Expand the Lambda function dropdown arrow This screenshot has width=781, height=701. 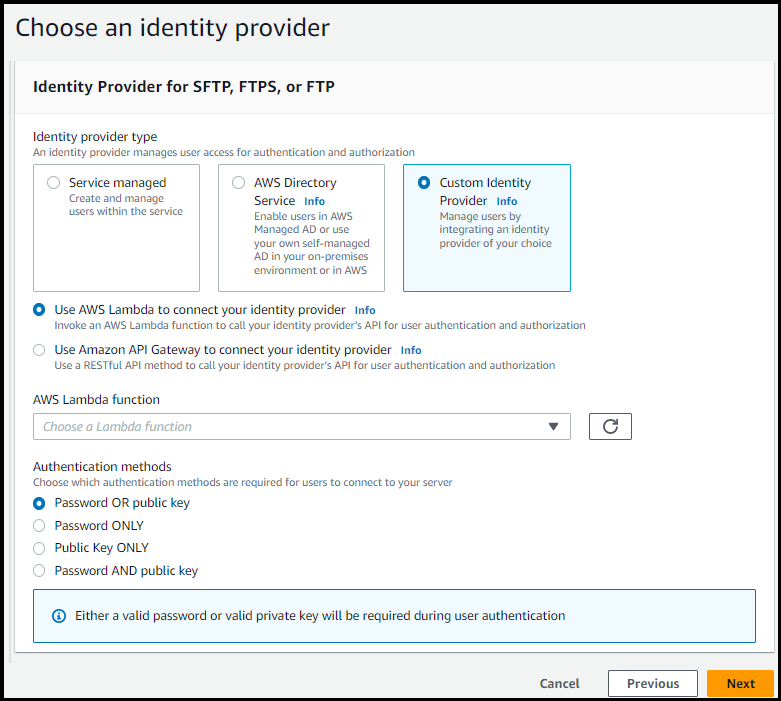[554, 426]
